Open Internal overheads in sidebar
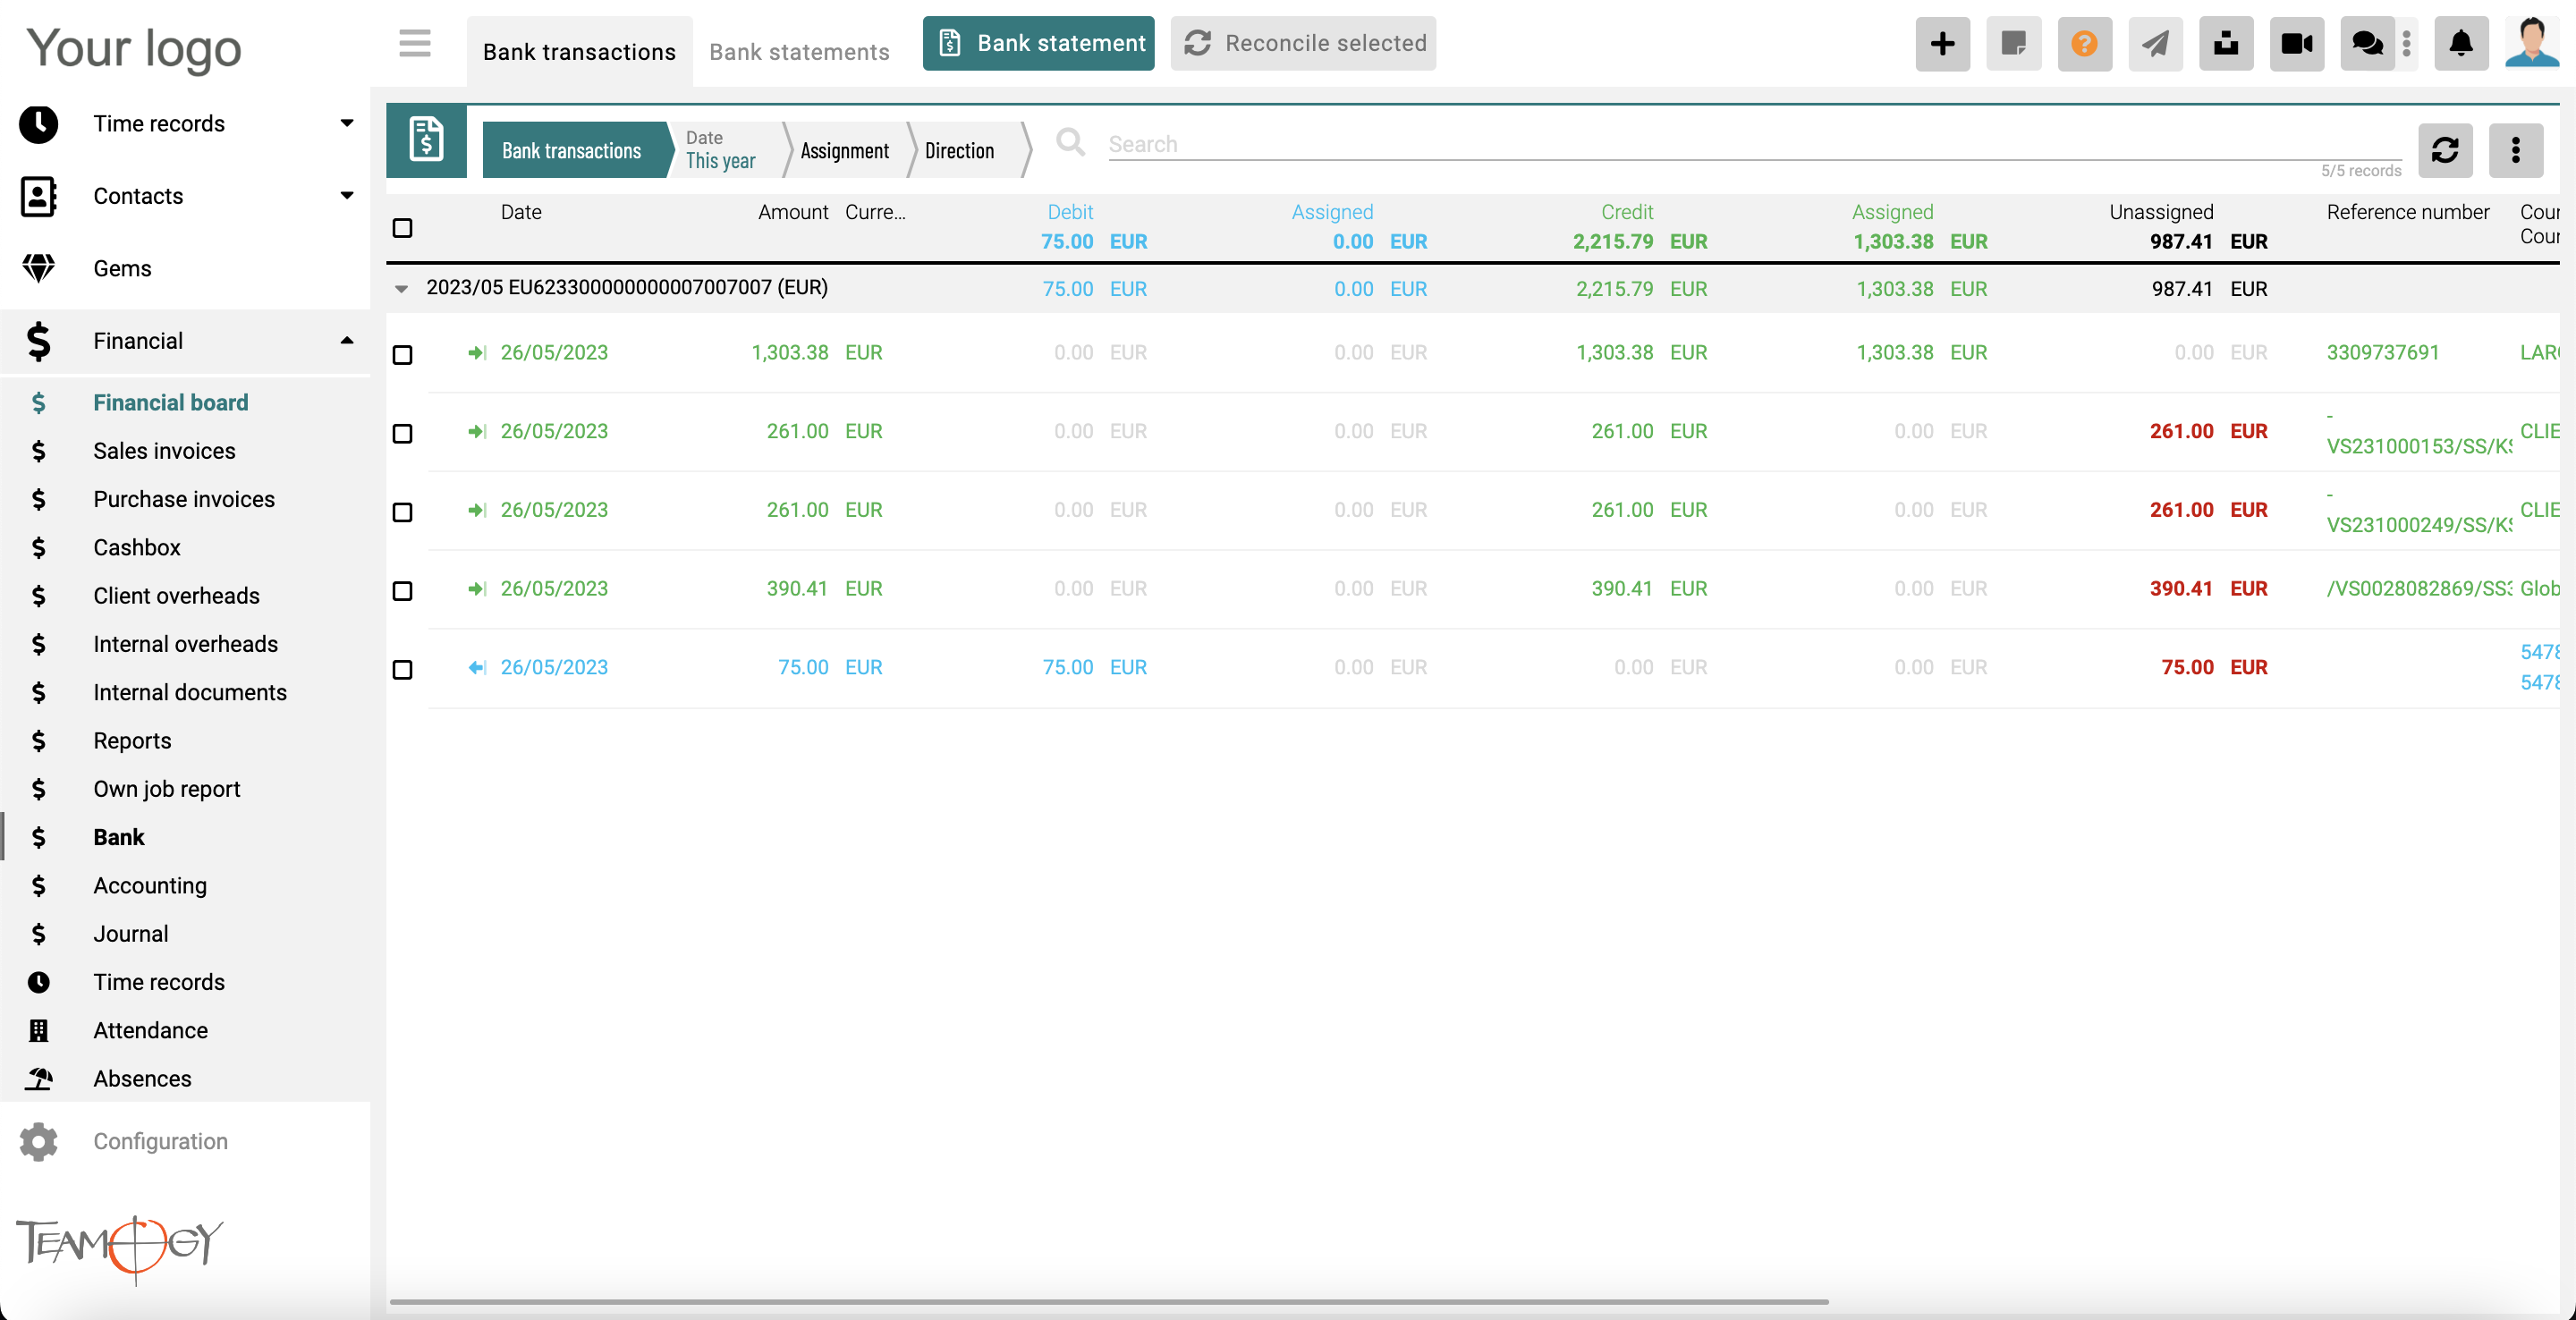This screenshot has height=1320, width=2576. [185, 644]
